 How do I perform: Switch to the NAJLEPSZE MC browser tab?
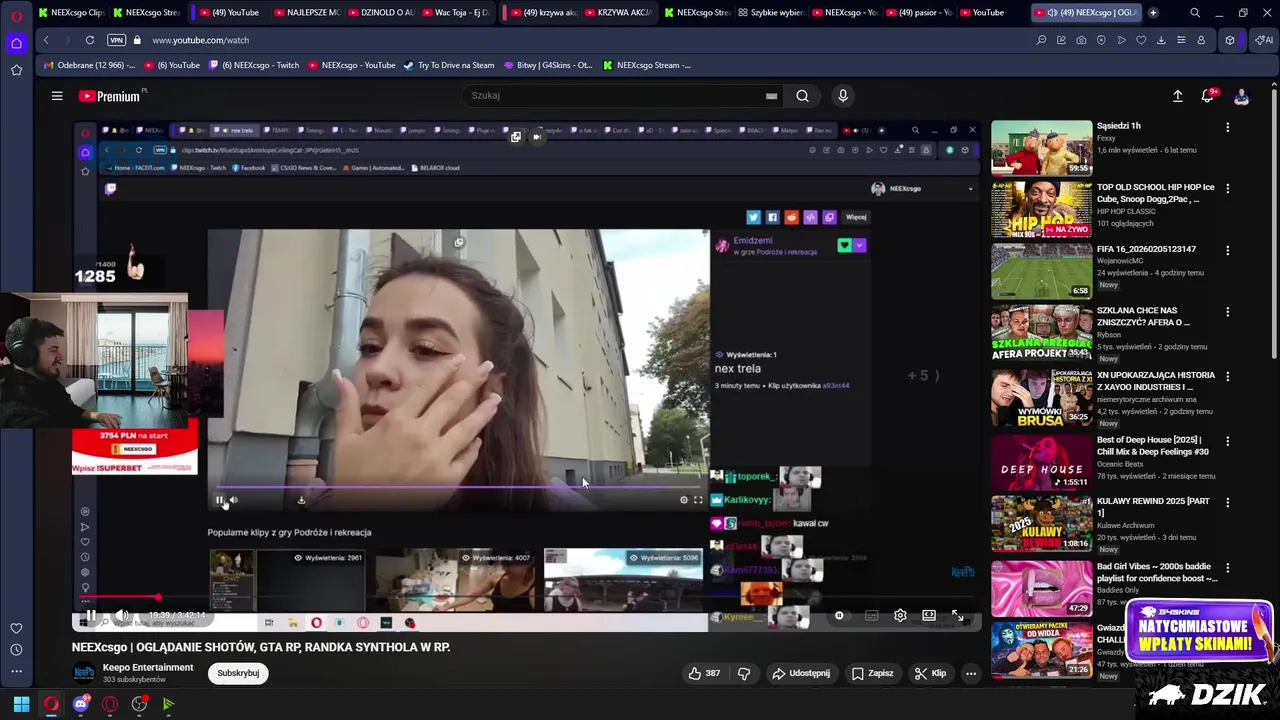click(308, 13)
